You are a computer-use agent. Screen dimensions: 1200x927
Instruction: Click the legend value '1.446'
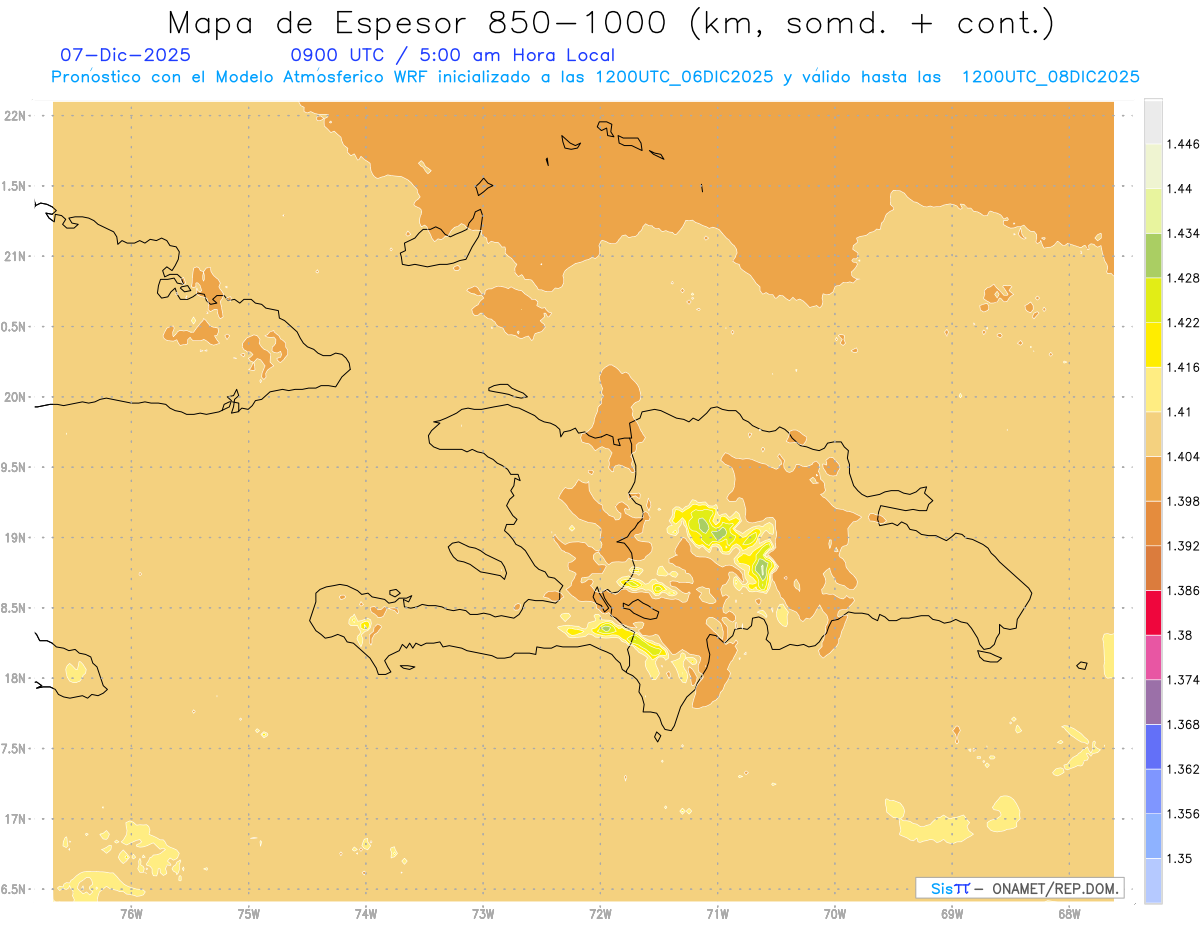pyautogui.click(x=1183, y=144)
